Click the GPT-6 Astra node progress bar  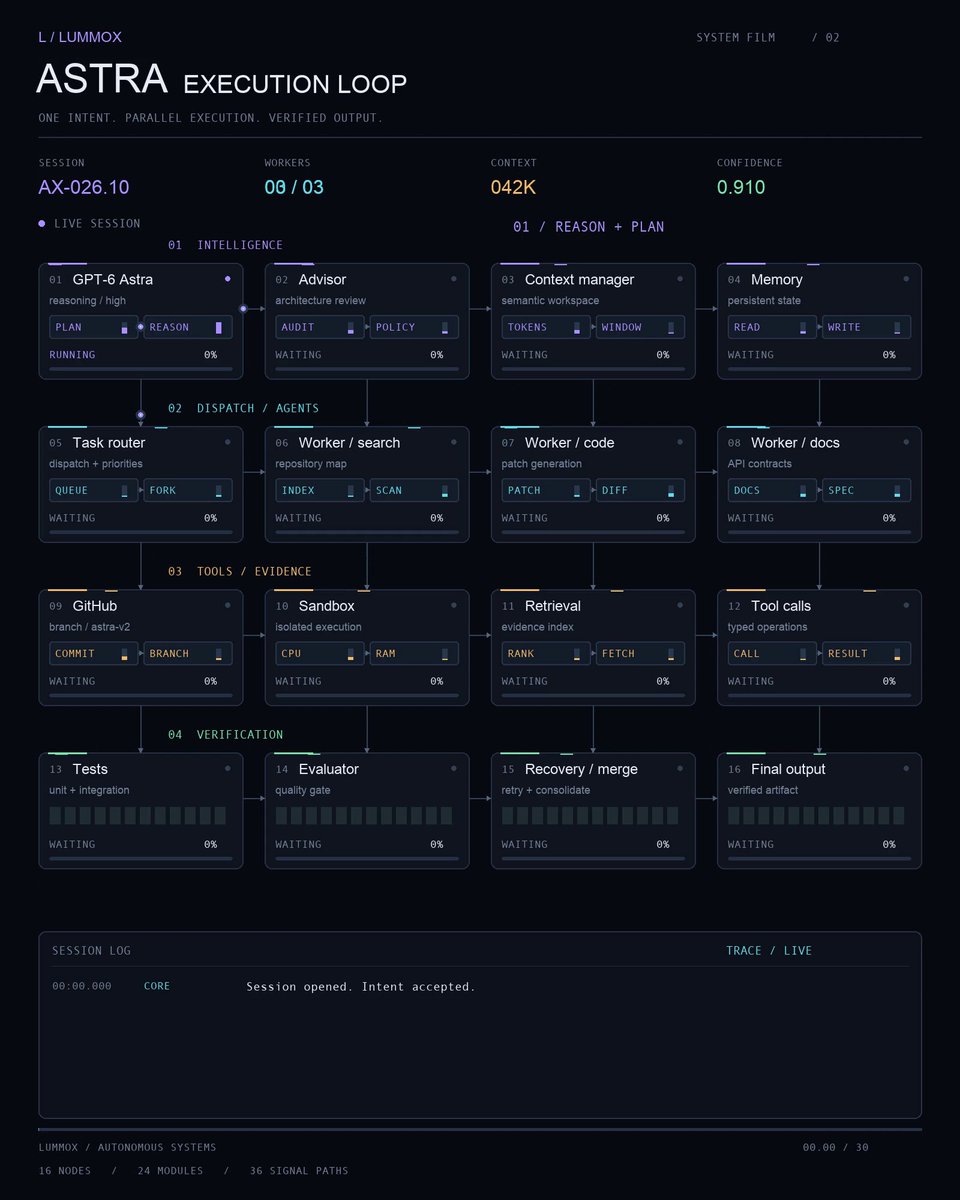pos(141,369)
